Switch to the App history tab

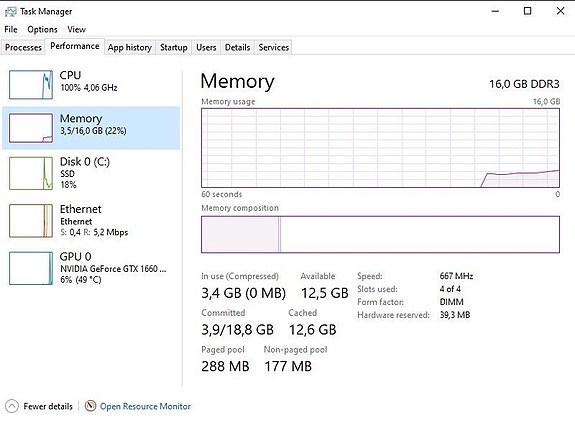click(130, 47)
